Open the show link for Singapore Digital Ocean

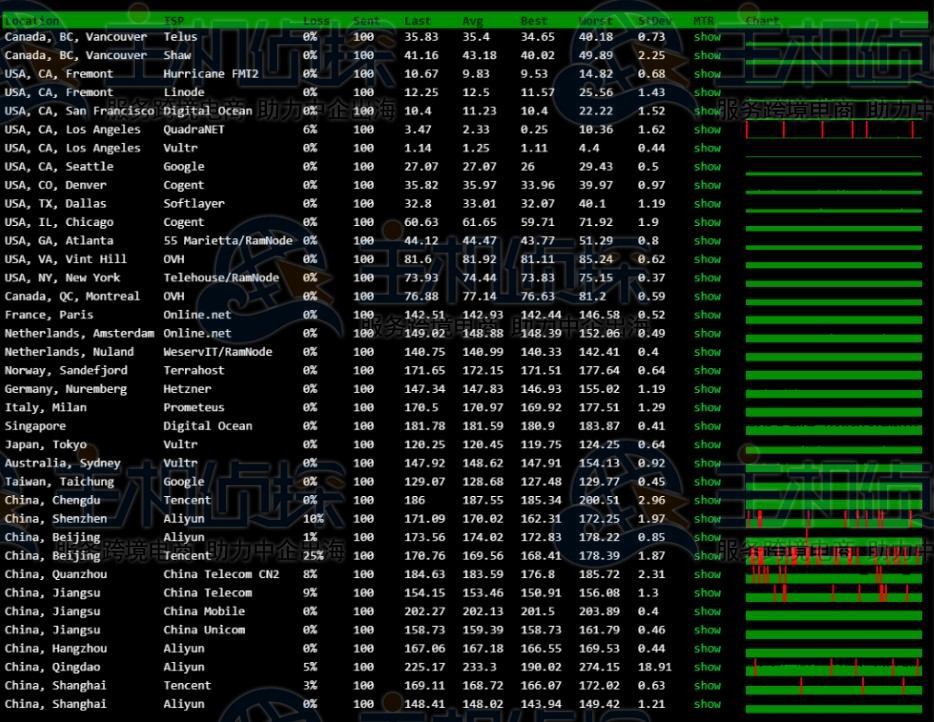707,426
